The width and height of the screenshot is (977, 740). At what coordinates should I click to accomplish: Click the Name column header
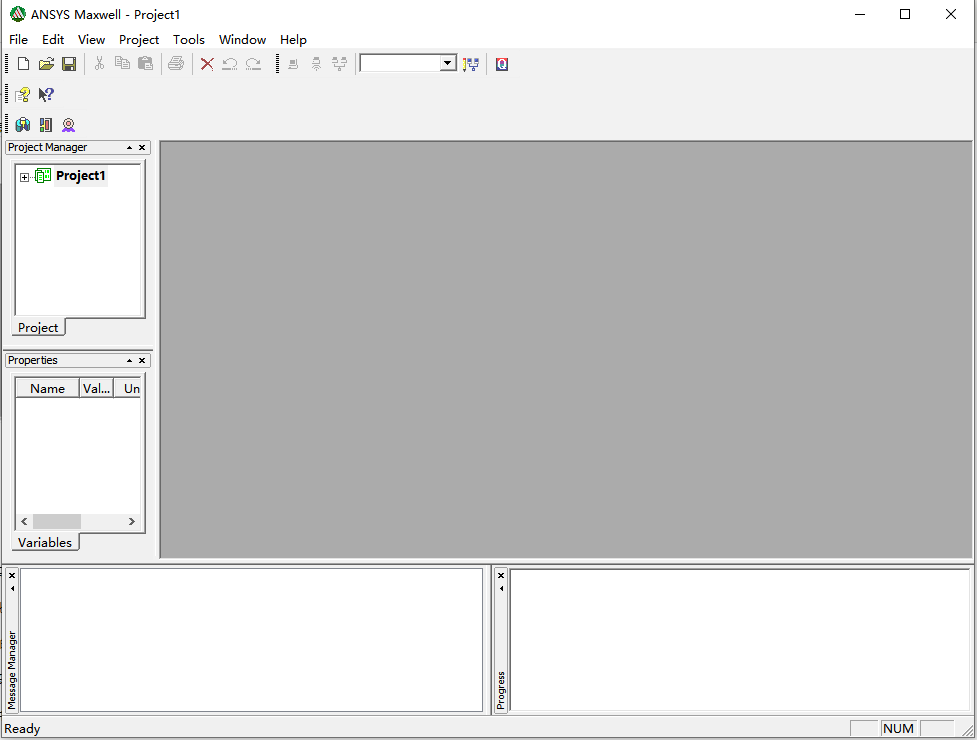47,388
